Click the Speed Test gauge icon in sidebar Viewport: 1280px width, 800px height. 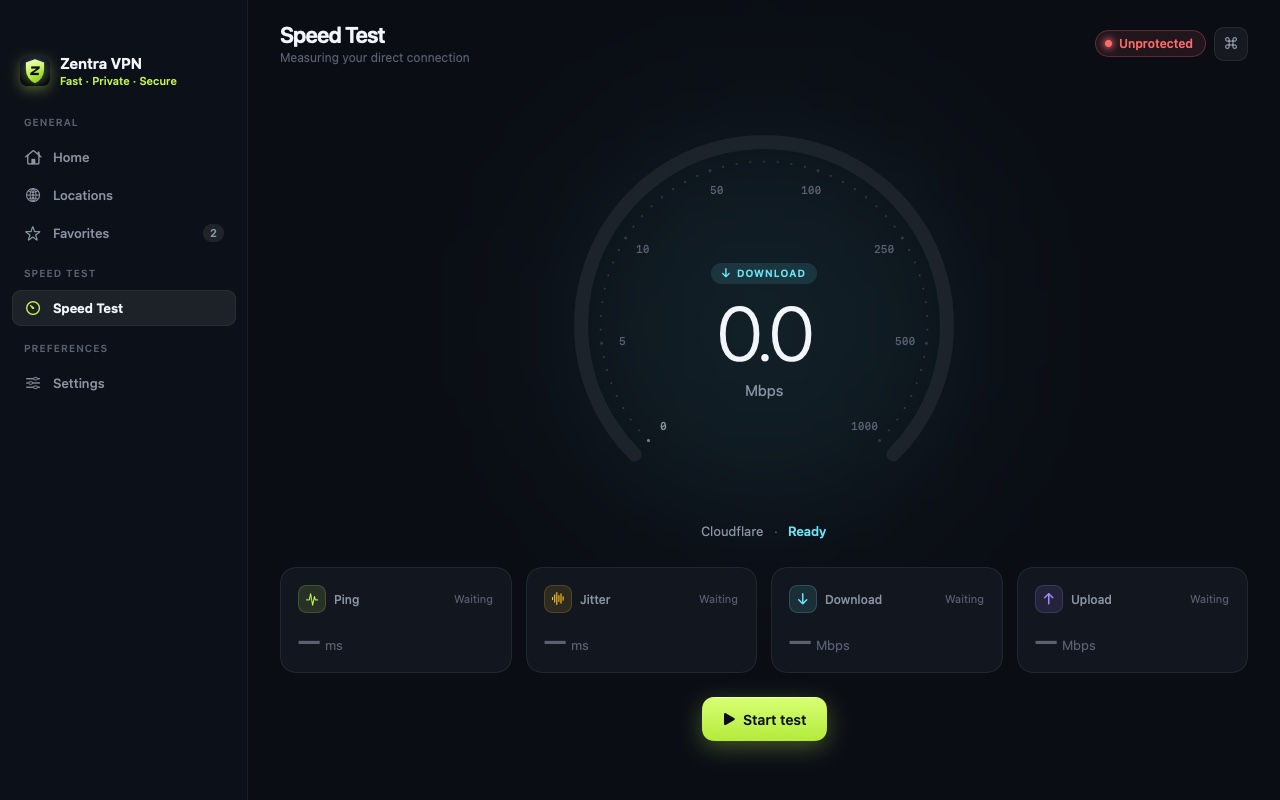(33, 308)
